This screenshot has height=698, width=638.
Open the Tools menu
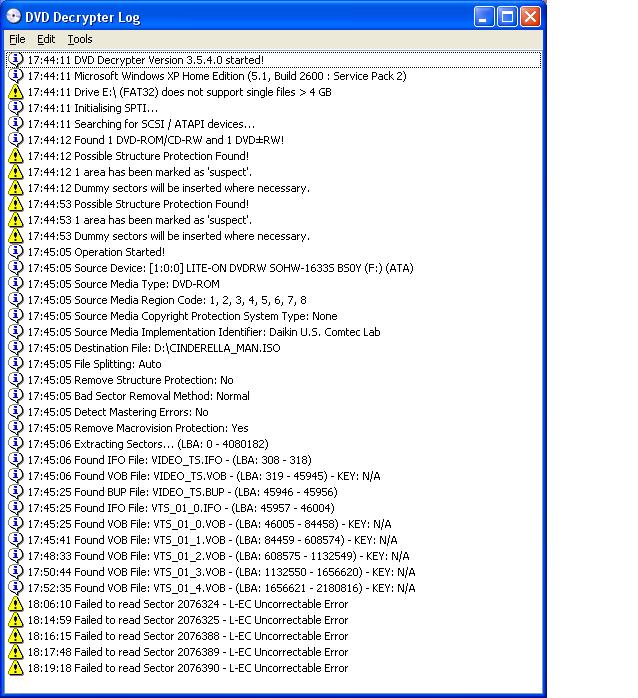click(x=80, y=40)
